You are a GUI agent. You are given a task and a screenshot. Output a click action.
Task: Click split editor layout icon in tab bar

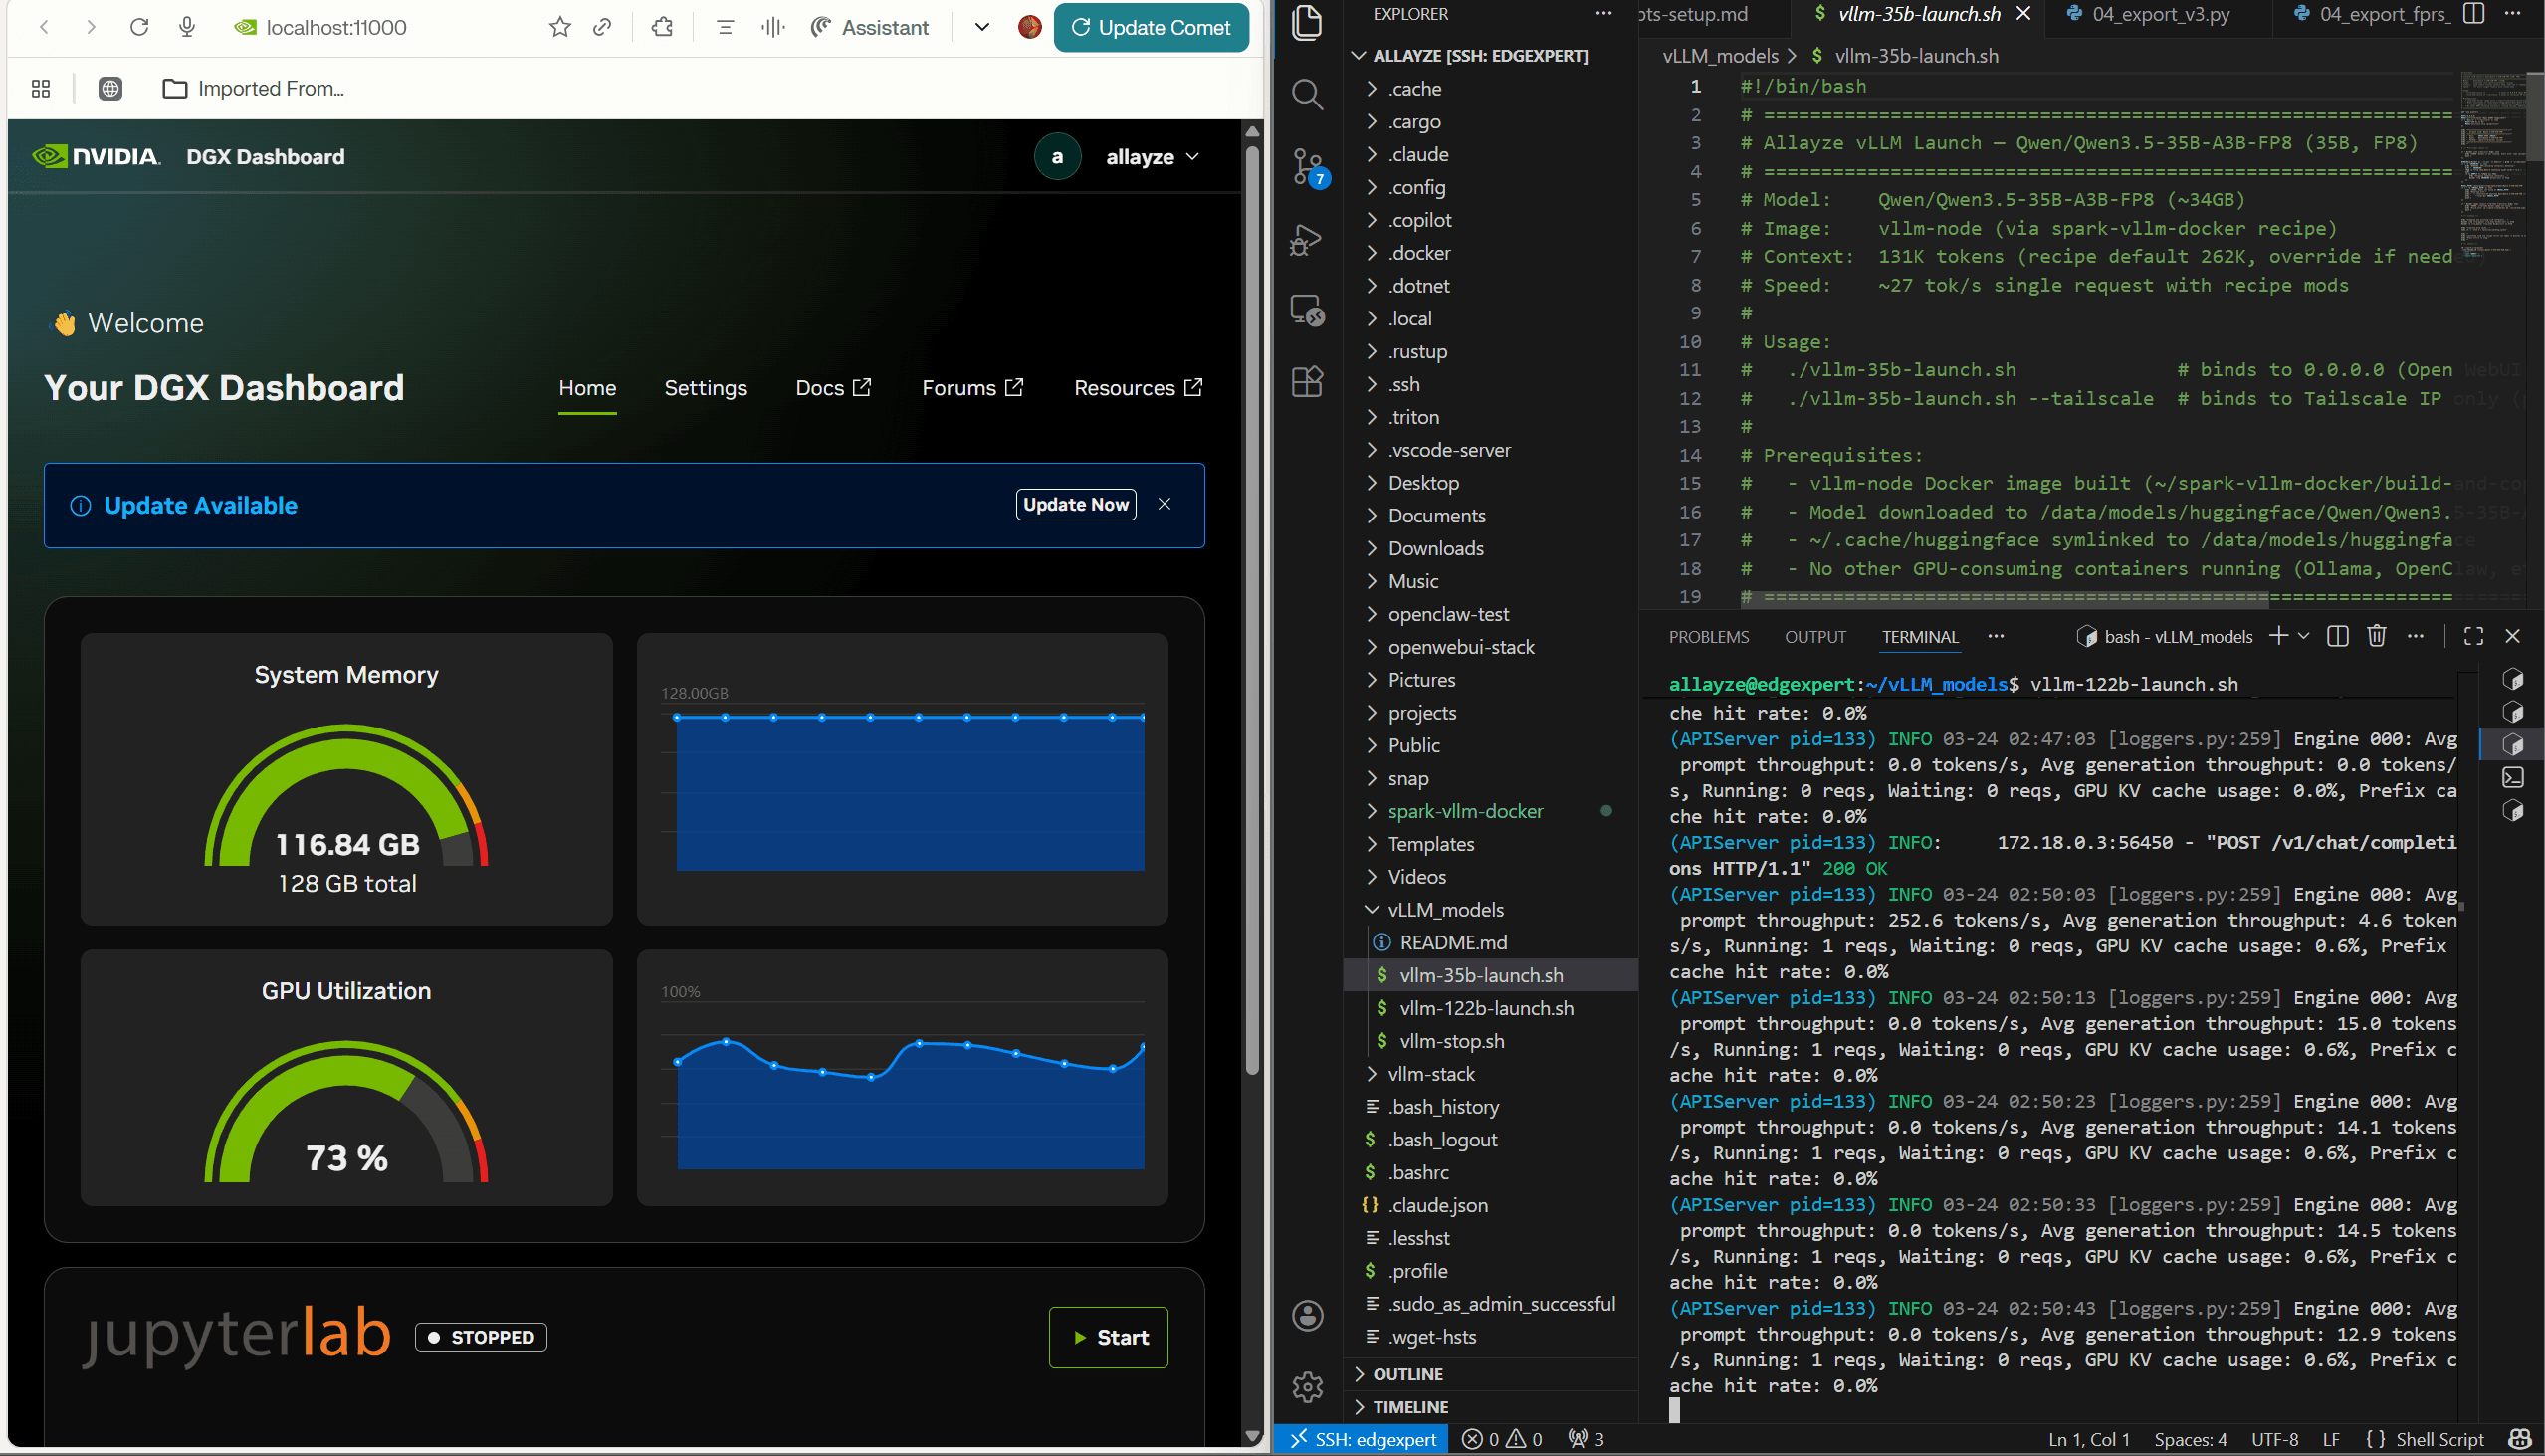click(x=2473, y=14)
